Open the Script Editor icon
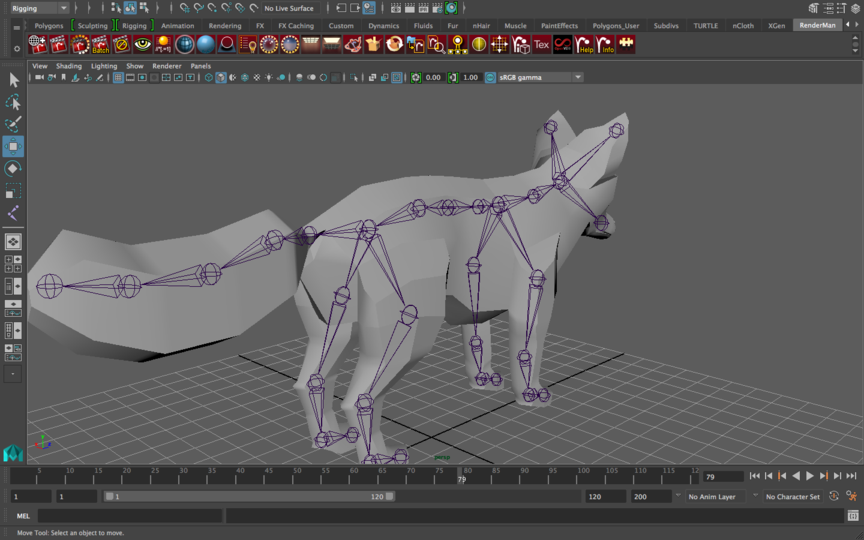 tap(852, 516)
